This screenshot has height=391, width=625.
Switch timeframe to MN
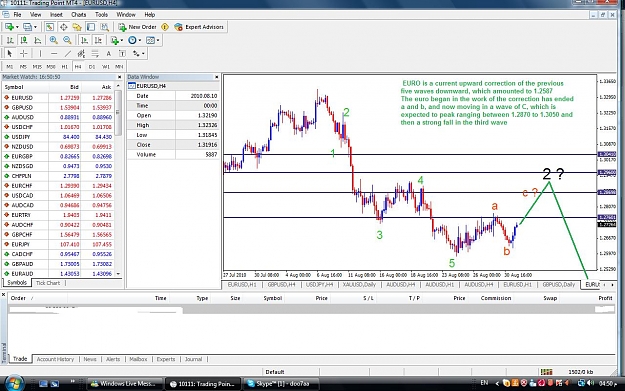coord(119,67)
